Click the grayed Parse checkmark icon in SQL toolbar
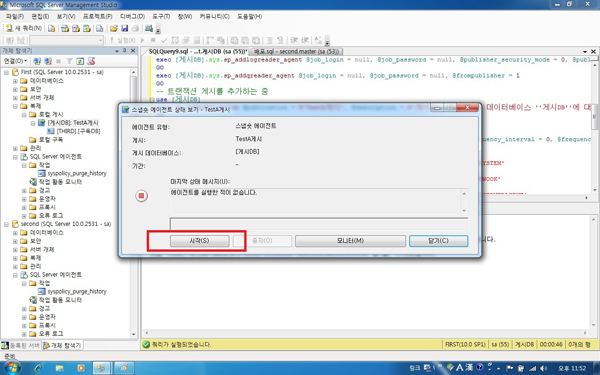The width and height of the screenshot is (600, 375). pos(164,40)
